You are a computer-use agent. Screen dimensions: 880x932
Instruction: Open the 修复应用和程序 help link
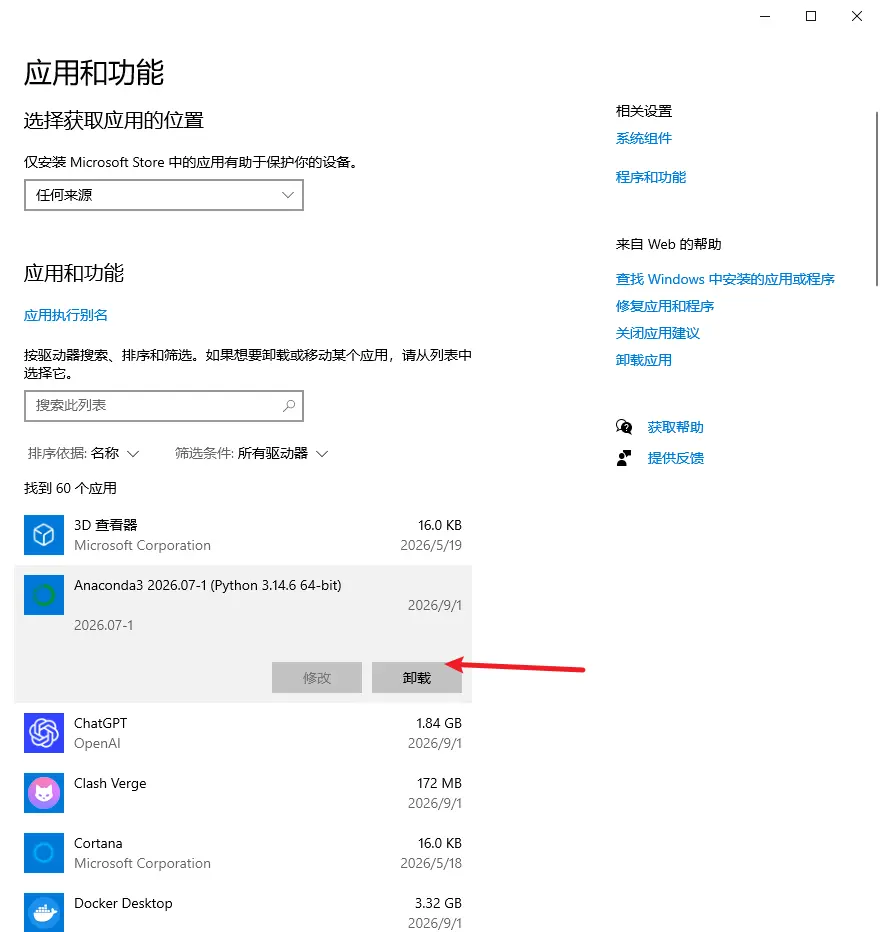click(x=664, y=306)
